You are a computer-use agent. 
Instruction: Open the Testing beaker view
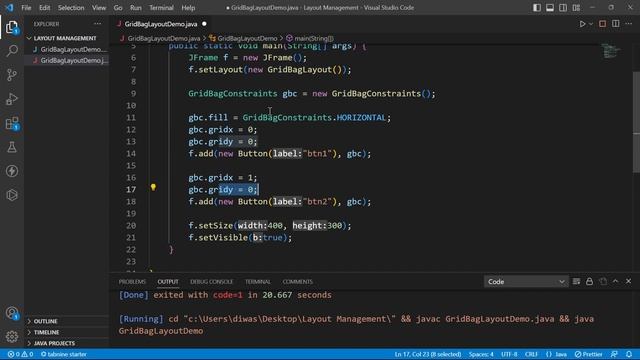pos(12,147)
